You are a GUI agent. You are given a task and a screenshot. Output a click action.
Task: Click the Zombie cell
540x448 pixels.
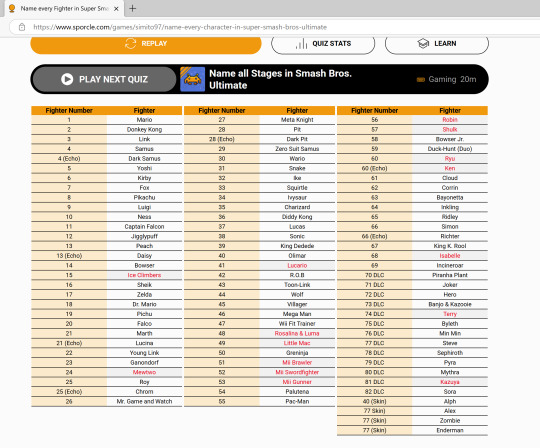click(x=450, y=421)
